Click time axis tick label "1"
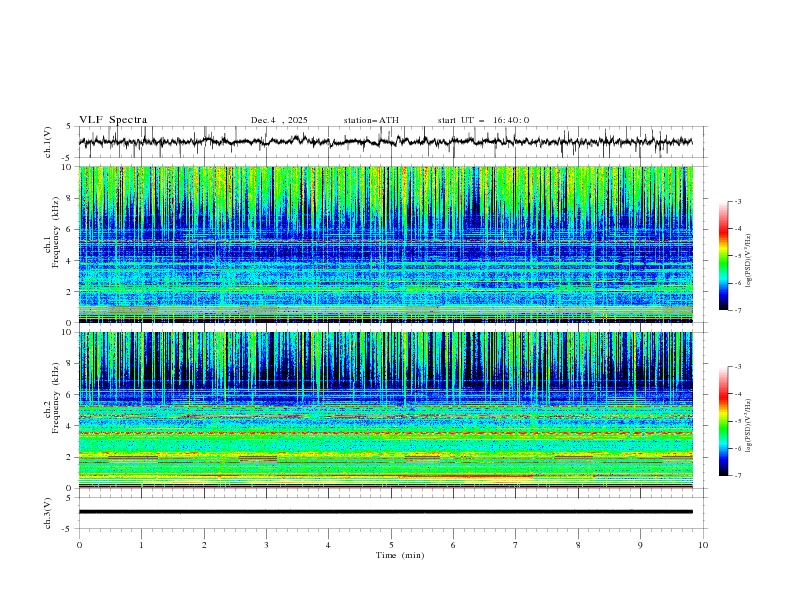Screen dimensions: 792x612 click(141, 545)
